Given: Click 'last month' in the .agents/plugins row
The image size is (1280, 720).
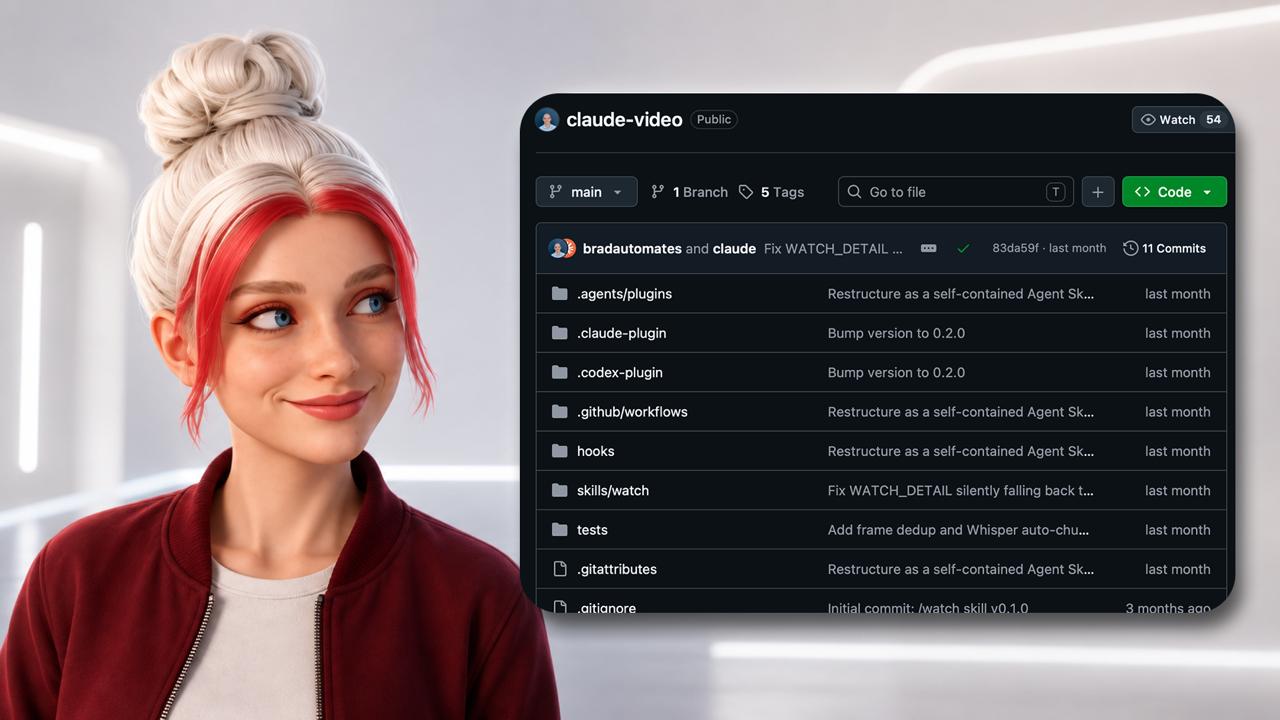Looking at the screenshot, I should [x=1178, y=294].
